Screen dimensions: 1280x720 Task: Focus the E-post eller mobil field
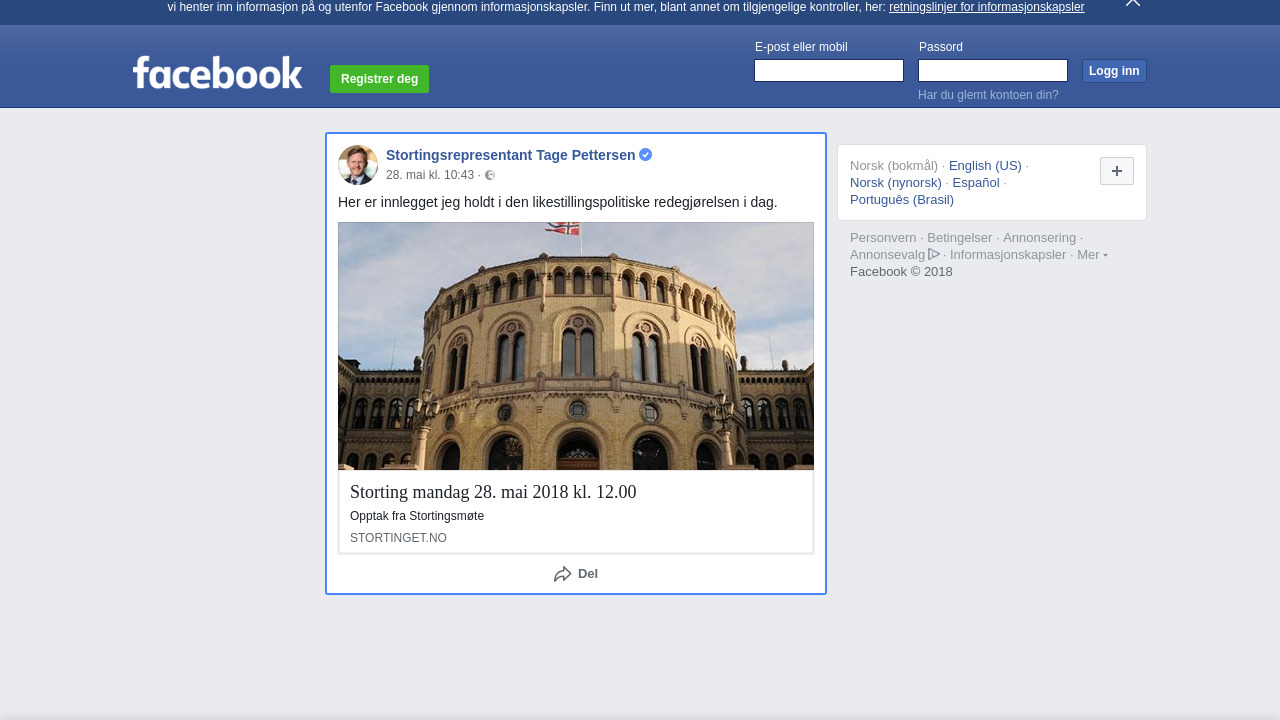coord(828,71)
